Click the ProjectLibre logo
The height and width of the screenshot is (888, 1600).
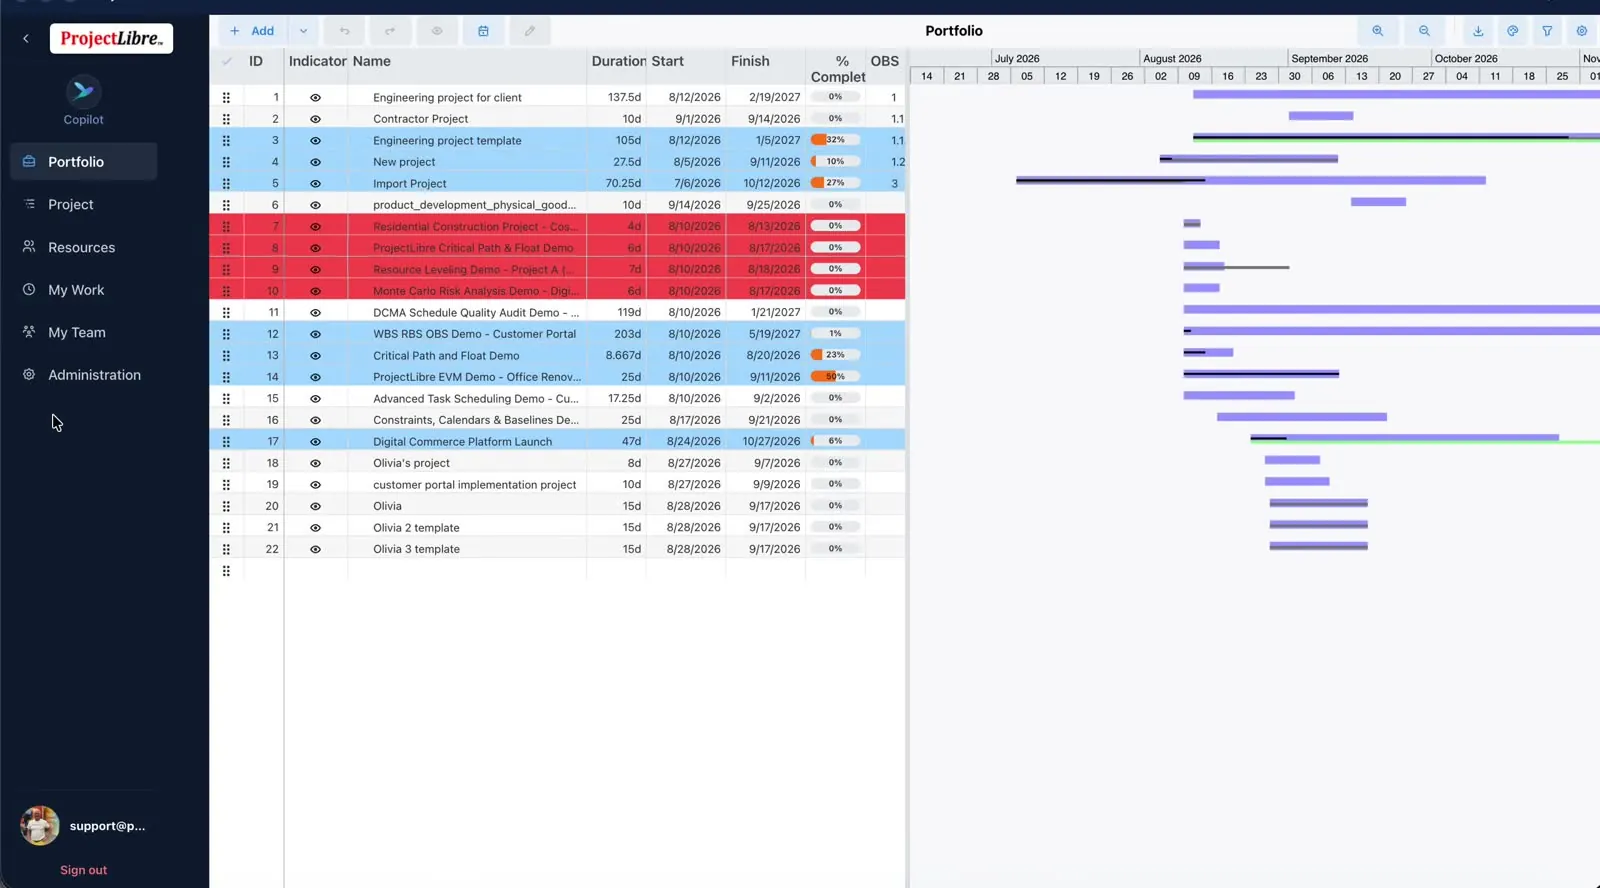(x=111, y=38)
